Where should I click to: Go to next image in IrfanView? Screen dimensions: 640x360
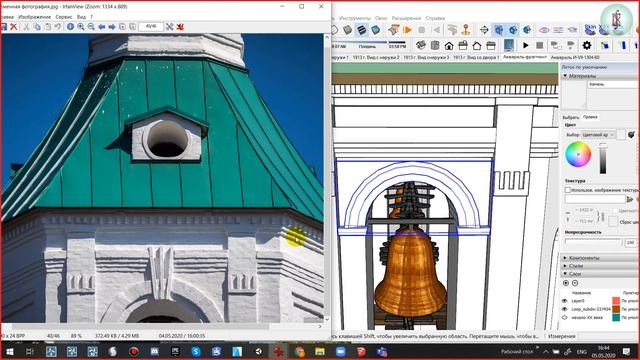click(x=111, y=27)
